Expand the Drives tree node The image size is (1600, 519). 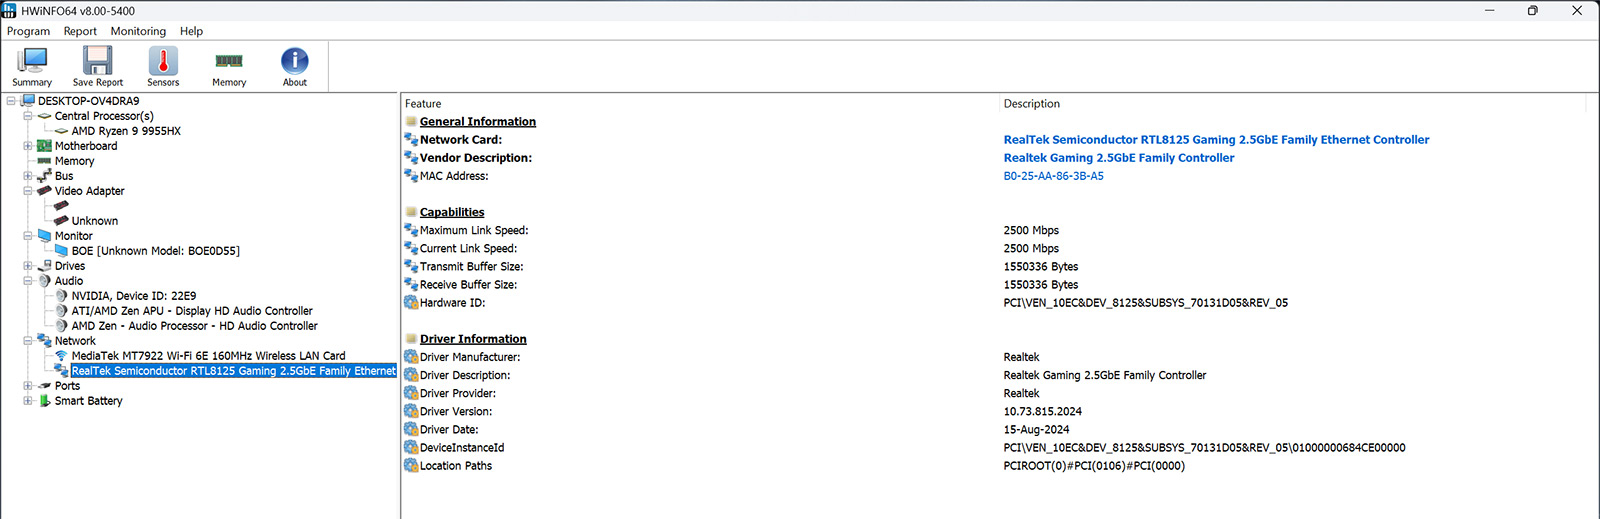28,266
